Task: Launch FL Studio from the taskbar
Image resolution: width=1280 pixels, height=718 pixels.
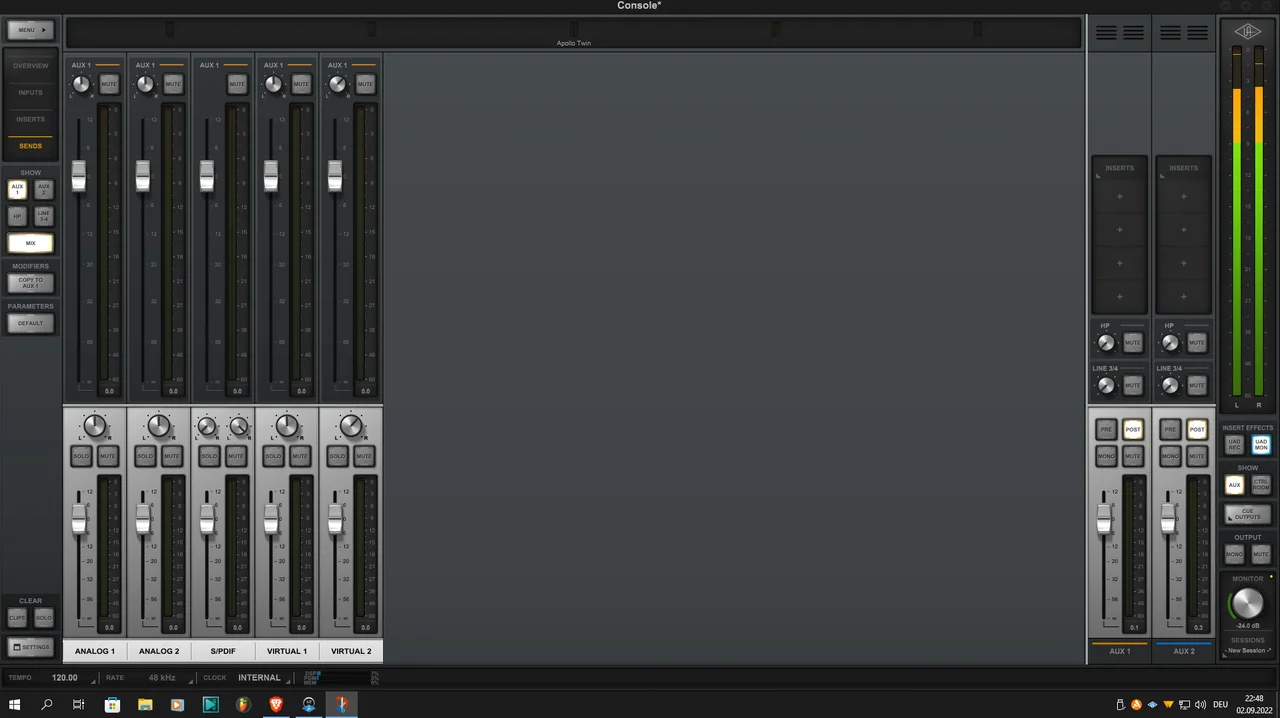Action: [243, 705]
